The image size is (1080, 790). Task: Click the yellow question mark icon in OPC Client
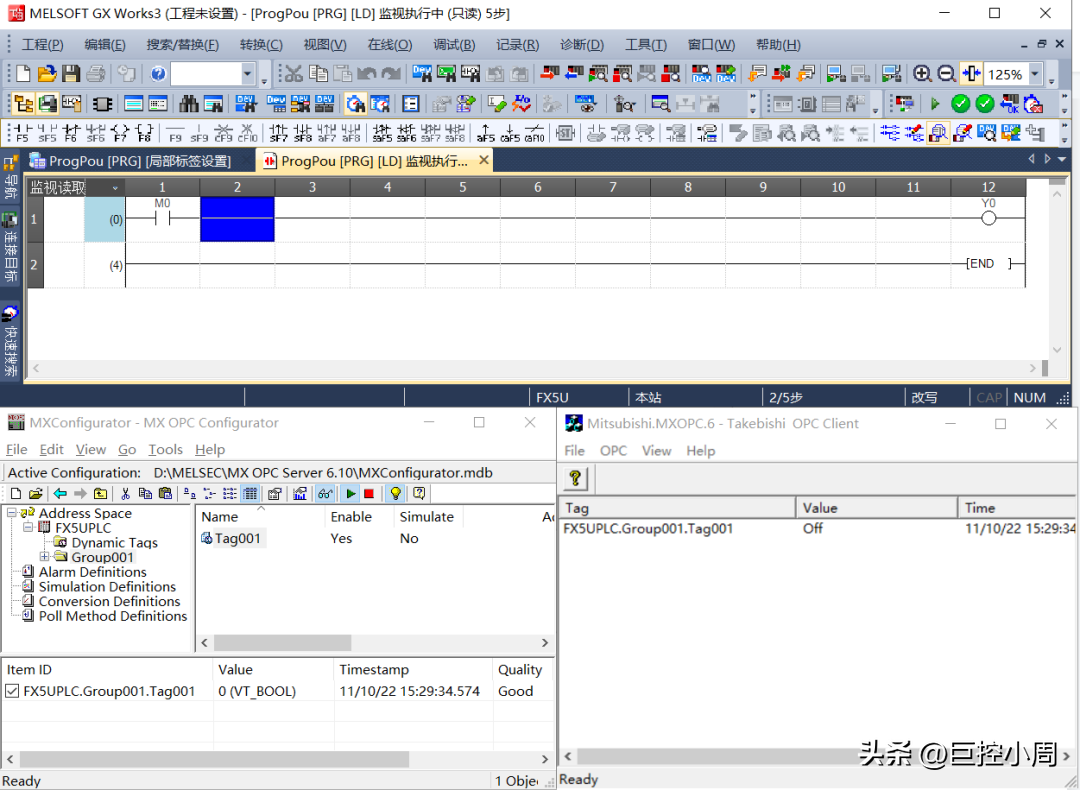(x=576, y=479)
